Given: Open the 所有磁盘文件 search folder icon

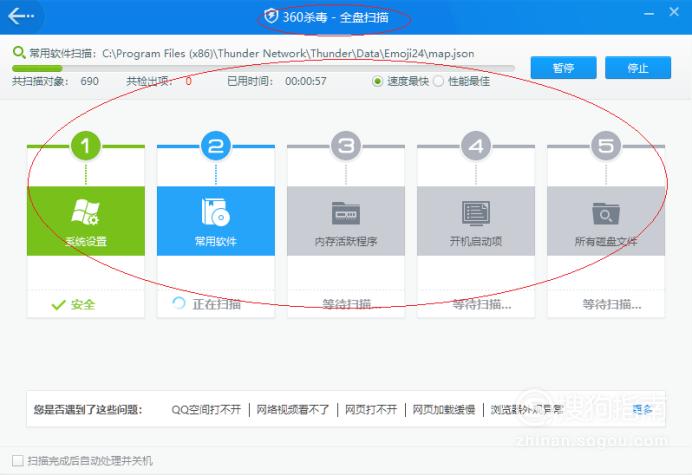Looking at the screenshot, I should click(606, 213).
